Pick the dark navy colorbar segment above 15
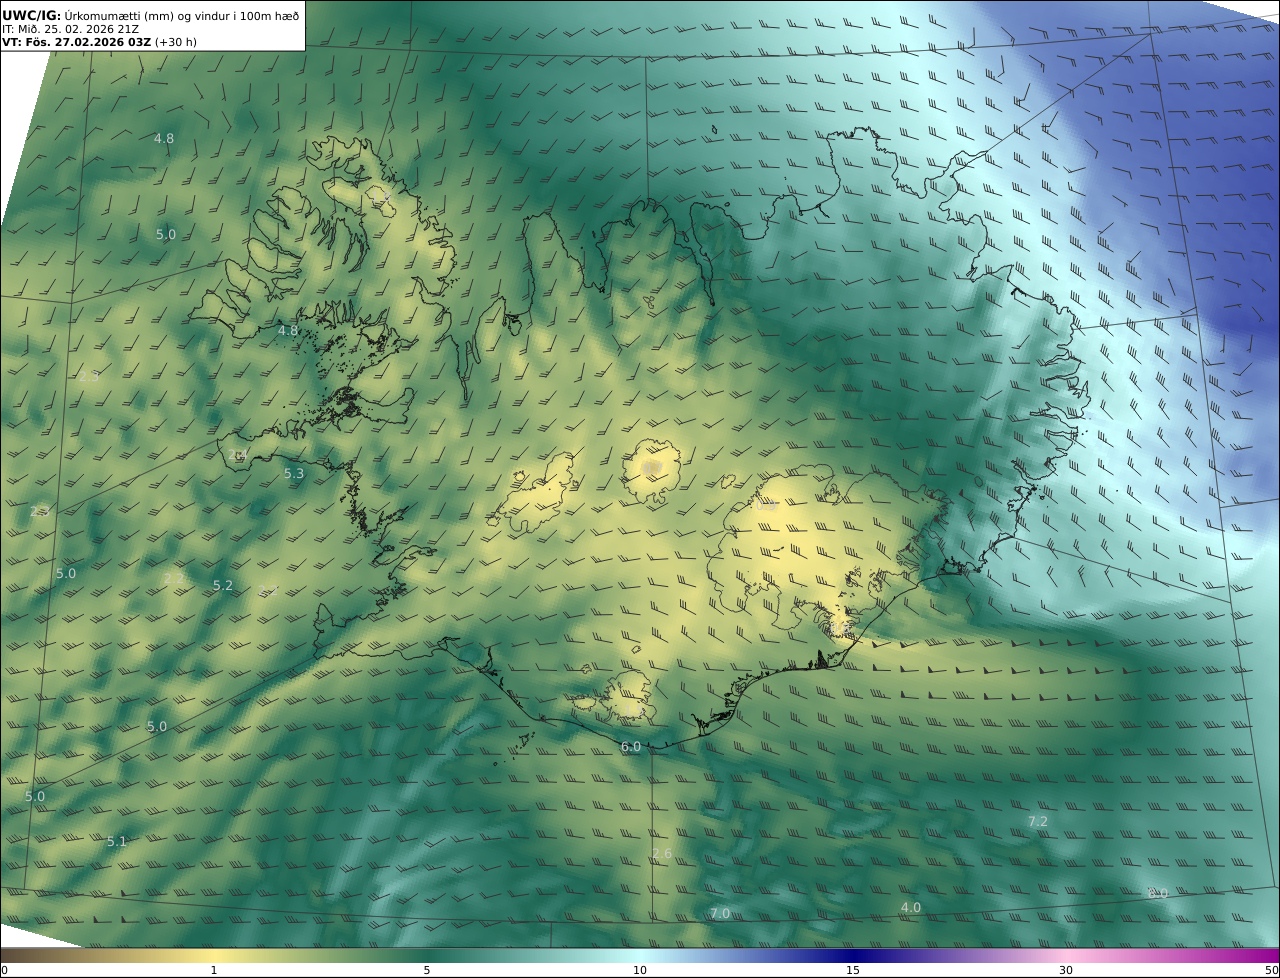 tap(853, 956)
